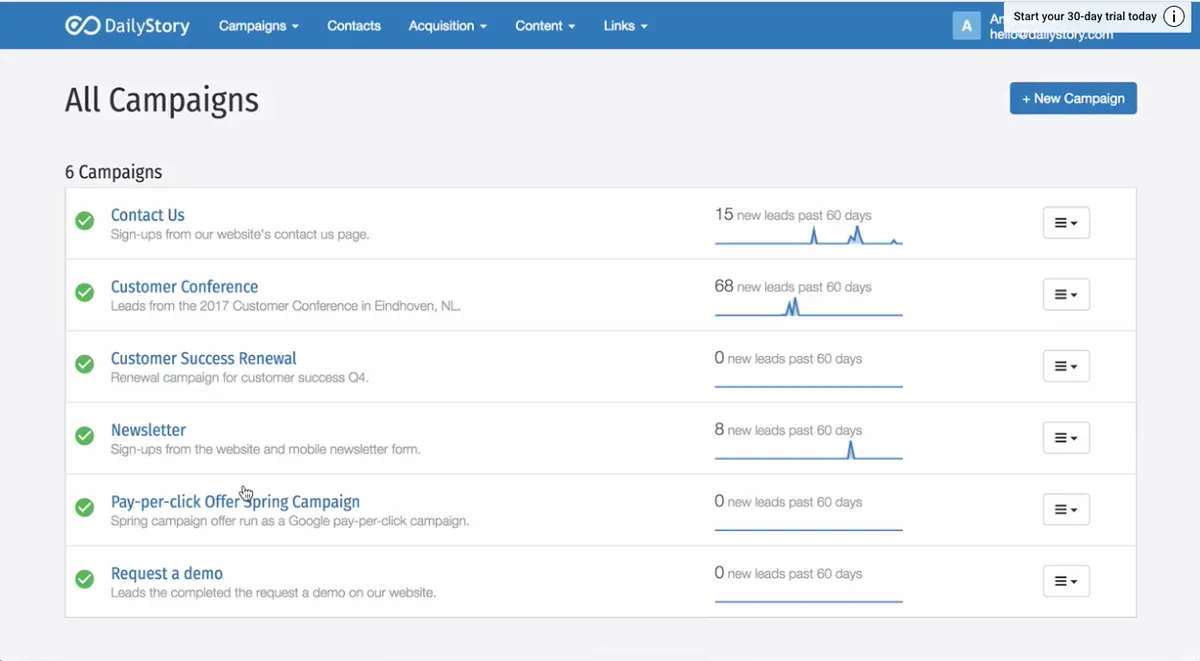The height and width of the screenshot is (661, 1200).
Task: Click the green check icon beside Customer Conference
Action: [x=85, y=292]
